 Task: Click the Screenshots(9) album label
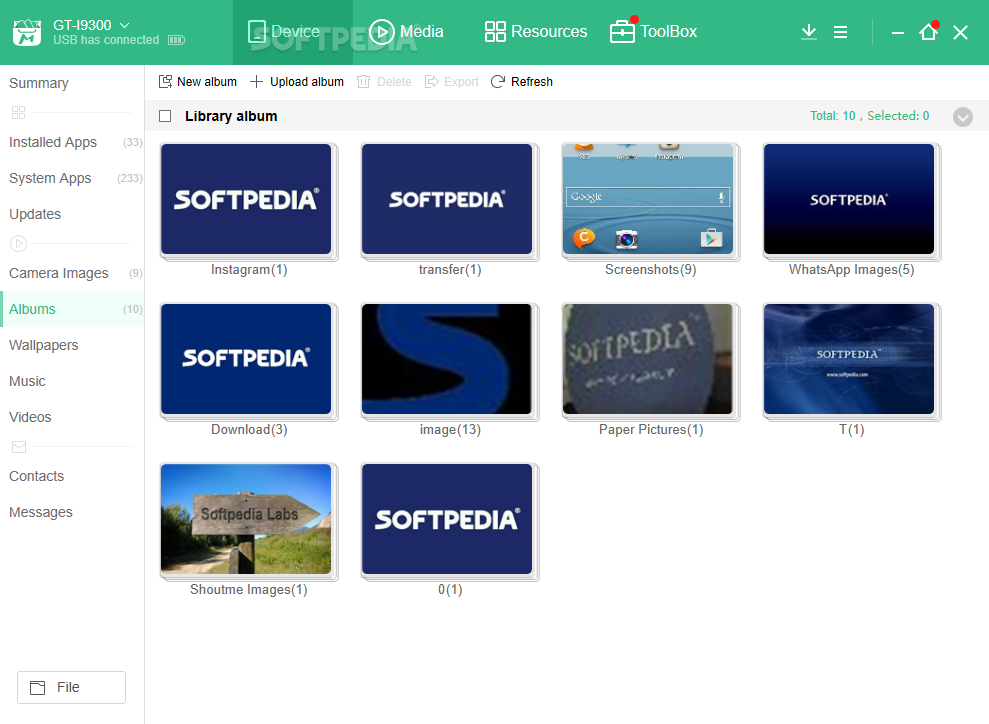tap(651, 270)
